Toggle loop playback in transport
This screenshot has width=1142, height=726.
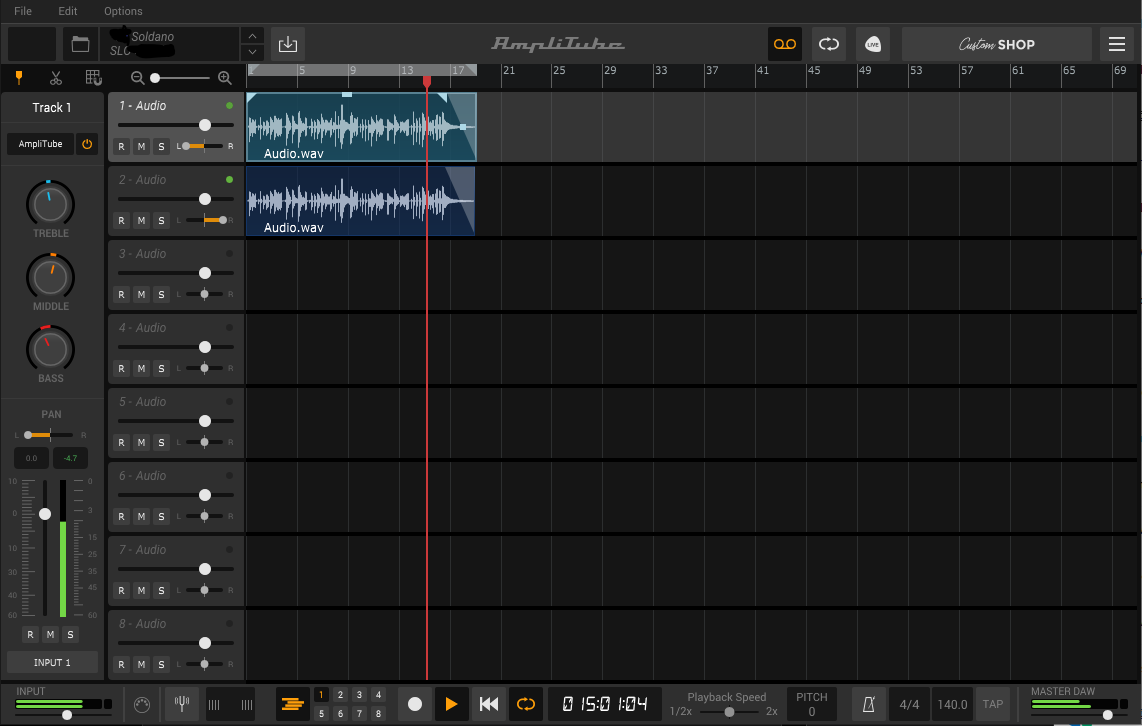(x=525, y=704)
